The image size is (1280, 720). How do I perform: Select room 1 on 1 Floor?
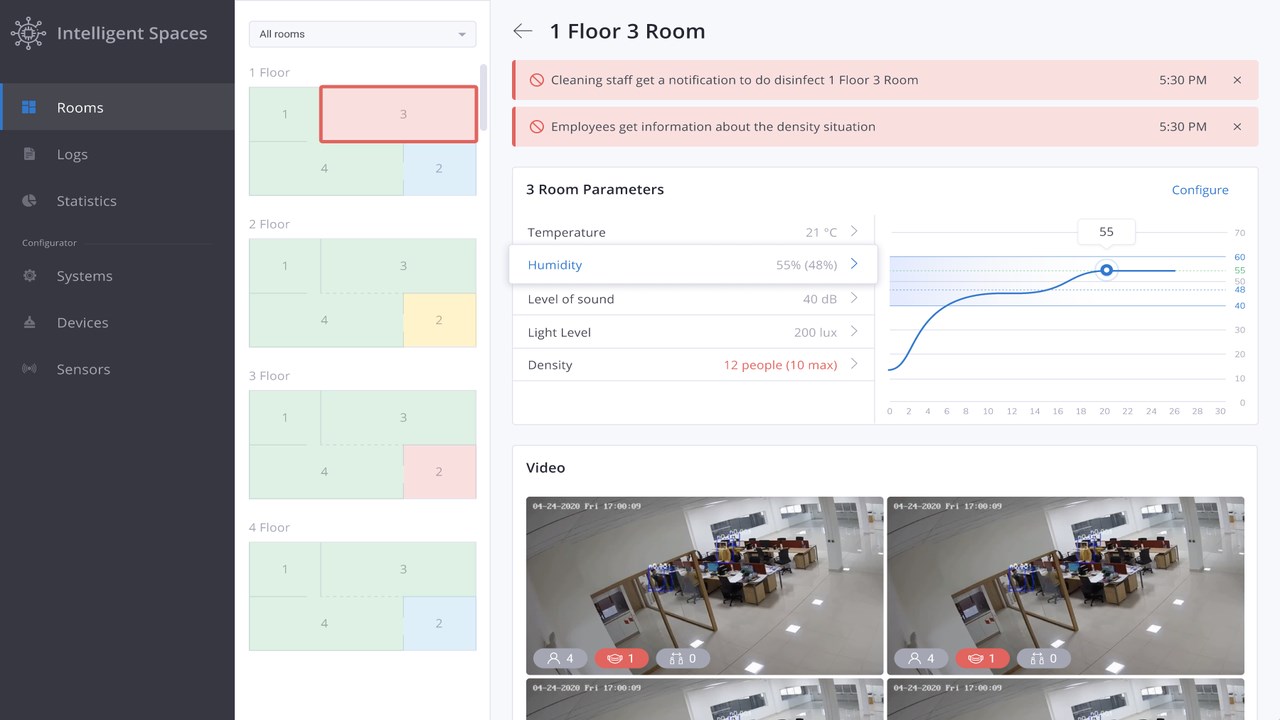click(285, 114)
